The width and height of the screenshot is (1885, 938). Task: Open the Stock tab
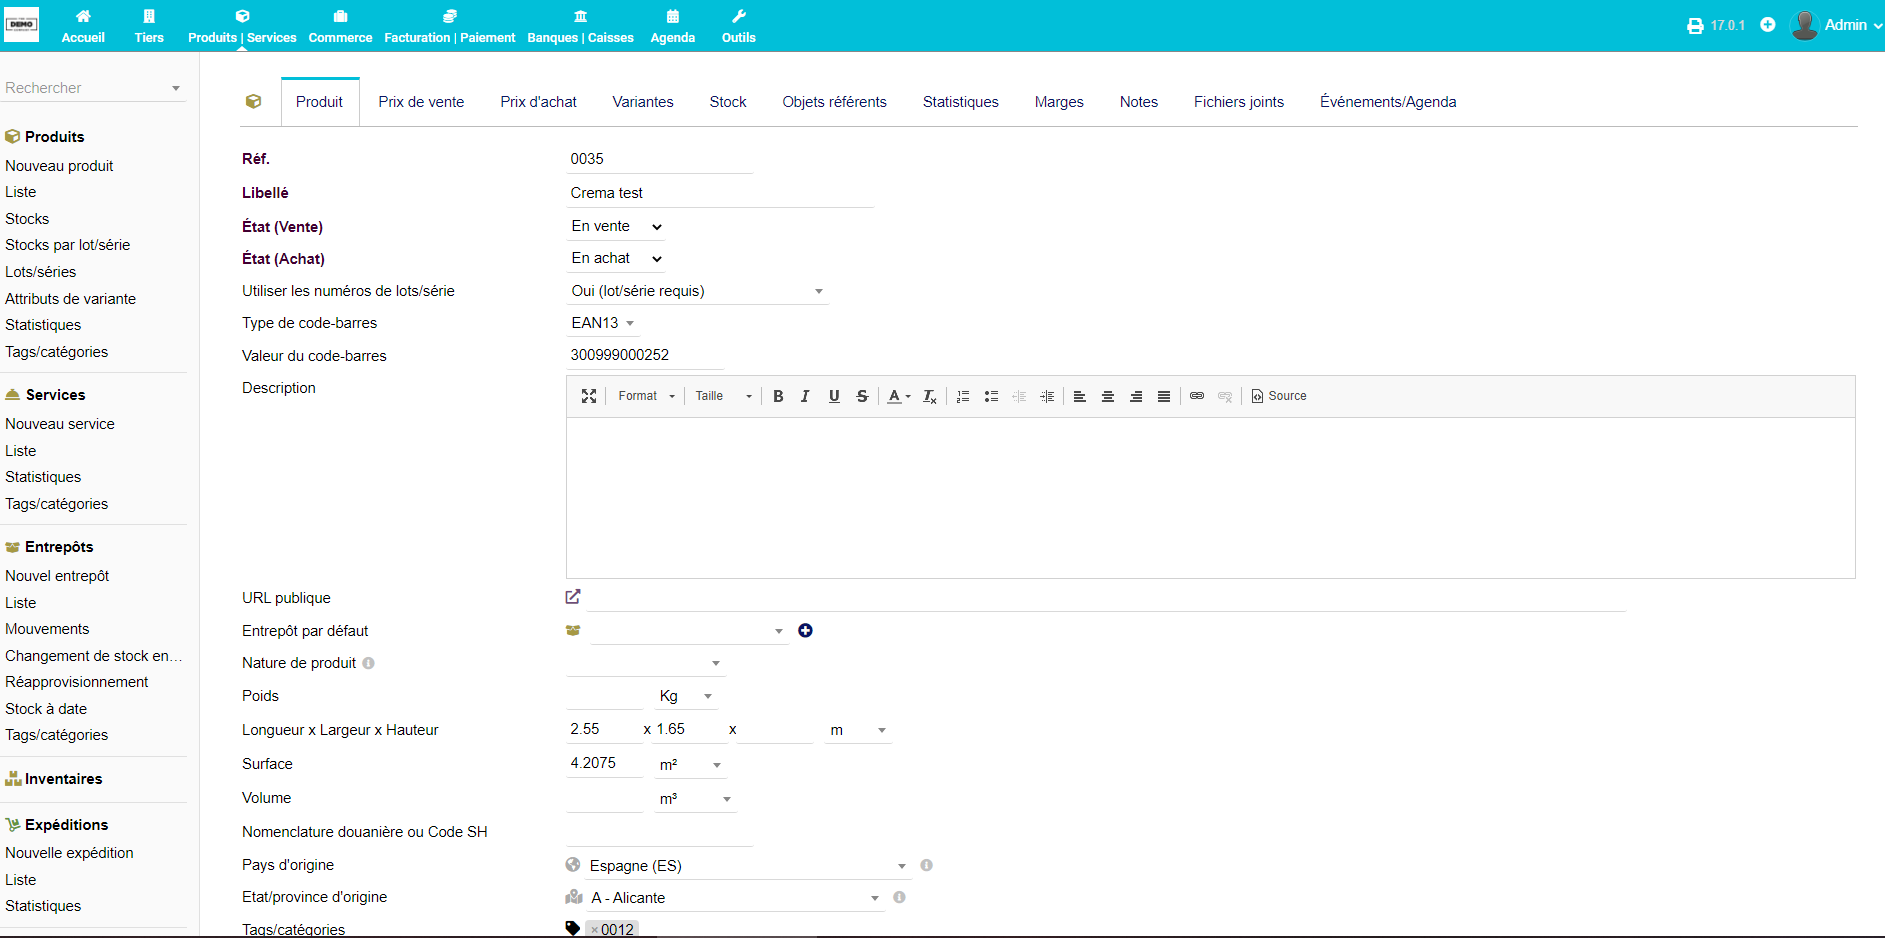click(x=728, y=102)
